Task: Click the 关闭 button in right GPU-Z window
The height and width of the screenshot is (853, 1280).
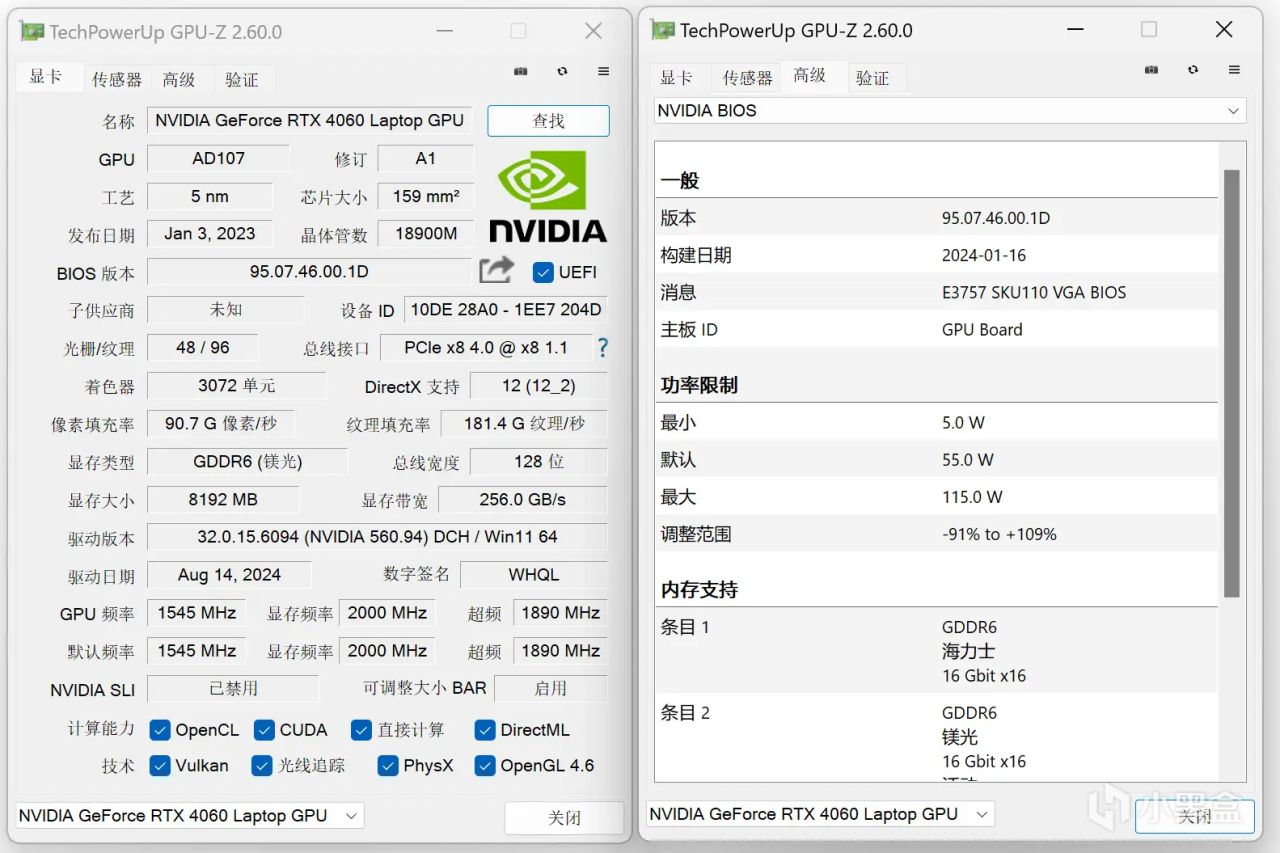Action: click(x=1194, y=816)
